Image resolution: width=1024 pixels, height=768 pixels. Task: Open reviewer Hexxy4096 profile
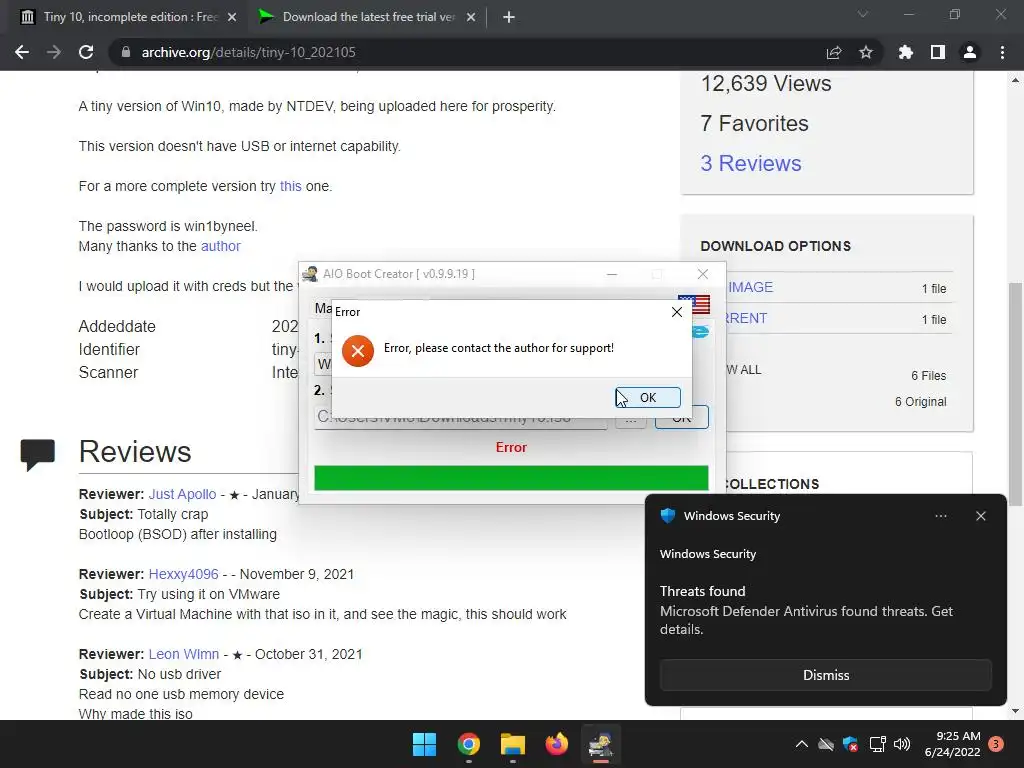184,574
